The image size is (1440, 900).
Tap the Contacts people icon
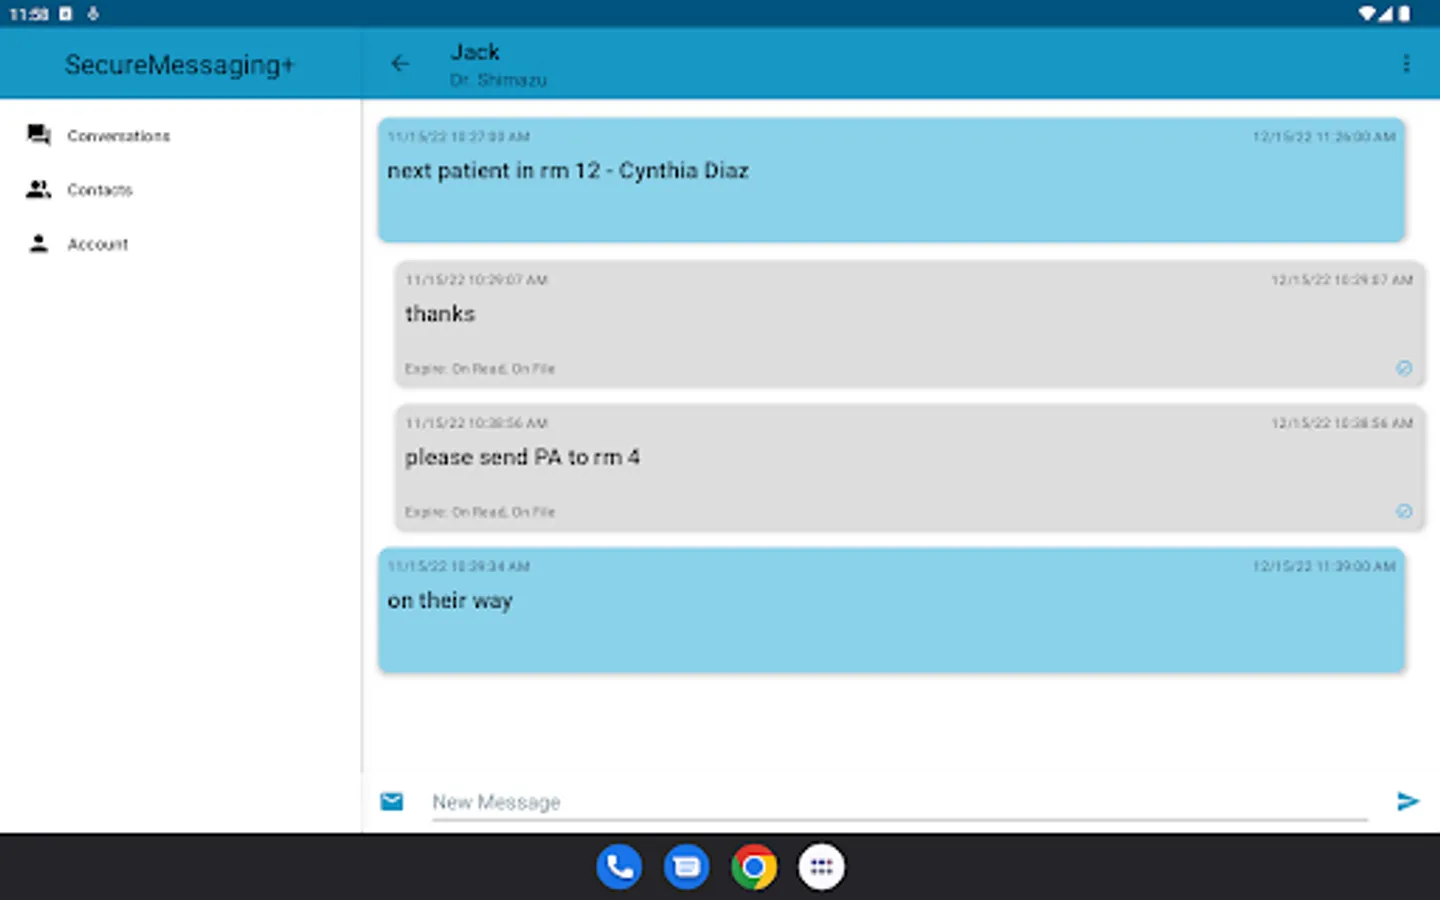pos(39,189)
